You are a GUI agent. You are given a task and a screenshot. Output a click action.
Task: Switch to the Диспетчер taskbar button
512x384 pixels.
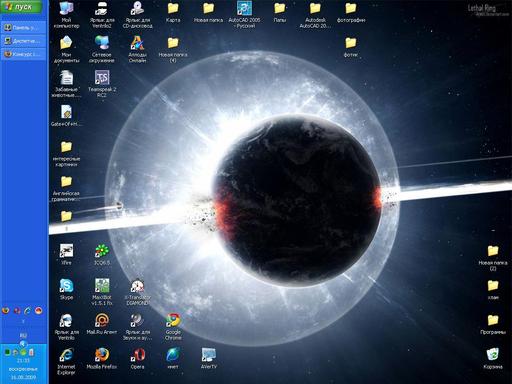pos(23,41)
